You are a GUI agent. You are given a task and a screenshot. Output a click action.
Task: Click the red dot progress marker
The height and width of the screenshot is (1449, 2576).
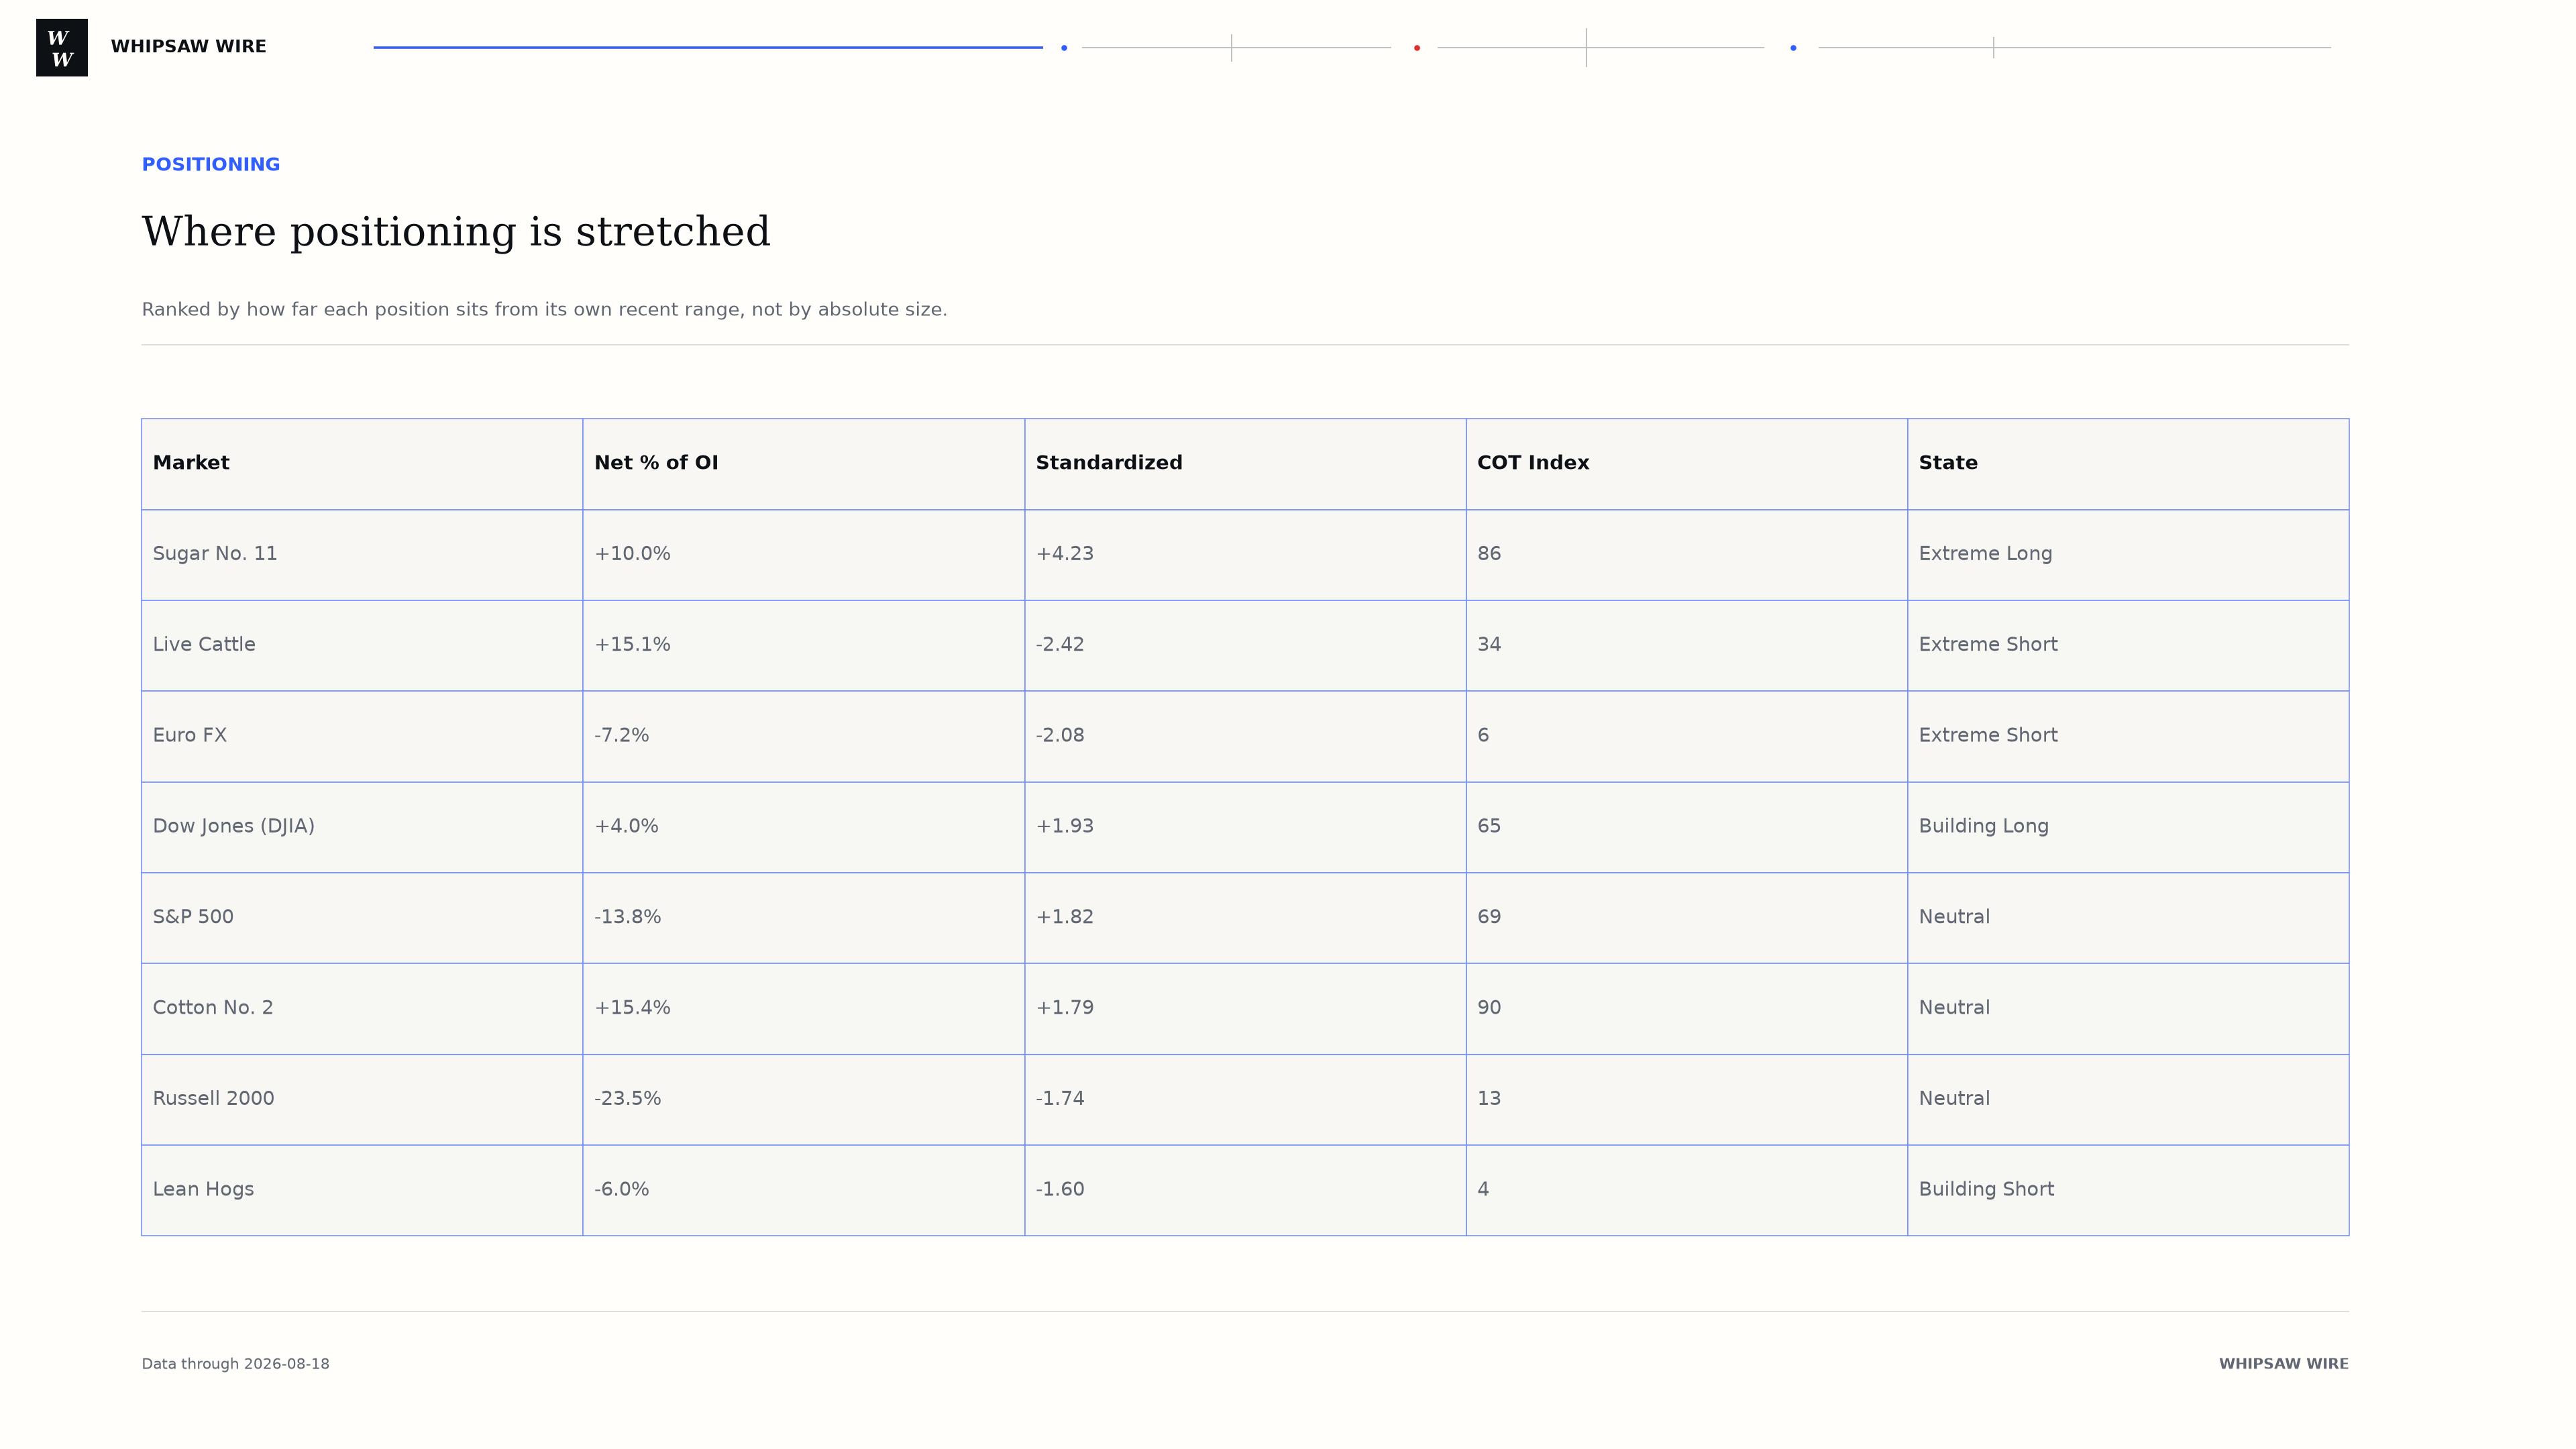click(x=1417, y=47)
